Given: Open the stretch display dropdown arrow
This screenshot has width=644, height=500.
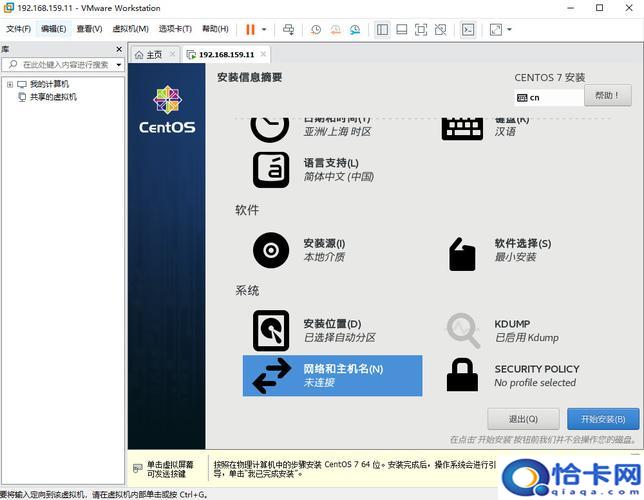Looking at the screenshot, I should (x=509, y=30).
